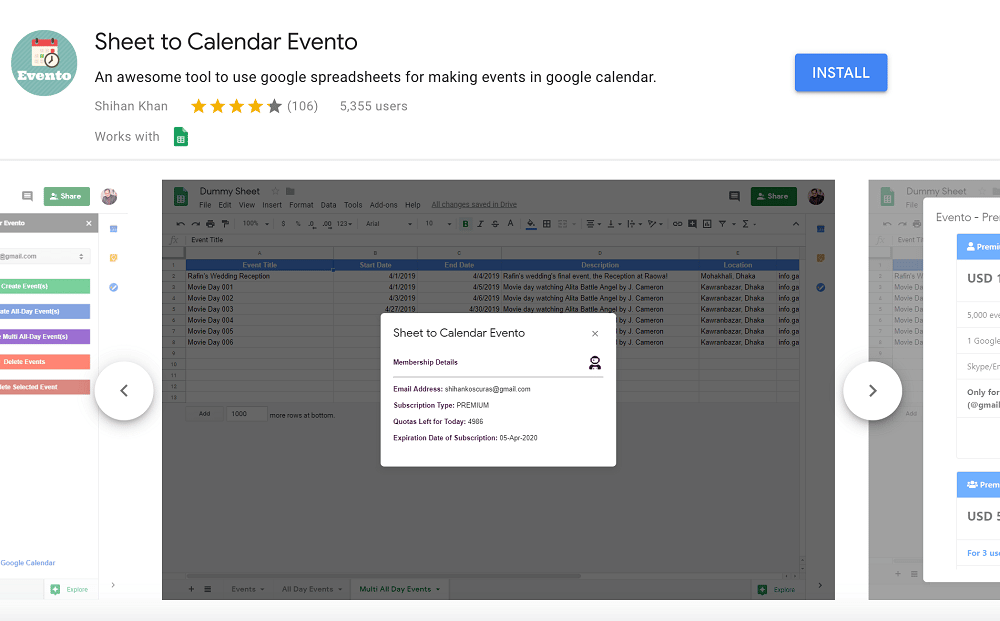The image size is (1000, 621).
Task: Click the Google Sheets works-with icon
Action: (x=181, y=137)
